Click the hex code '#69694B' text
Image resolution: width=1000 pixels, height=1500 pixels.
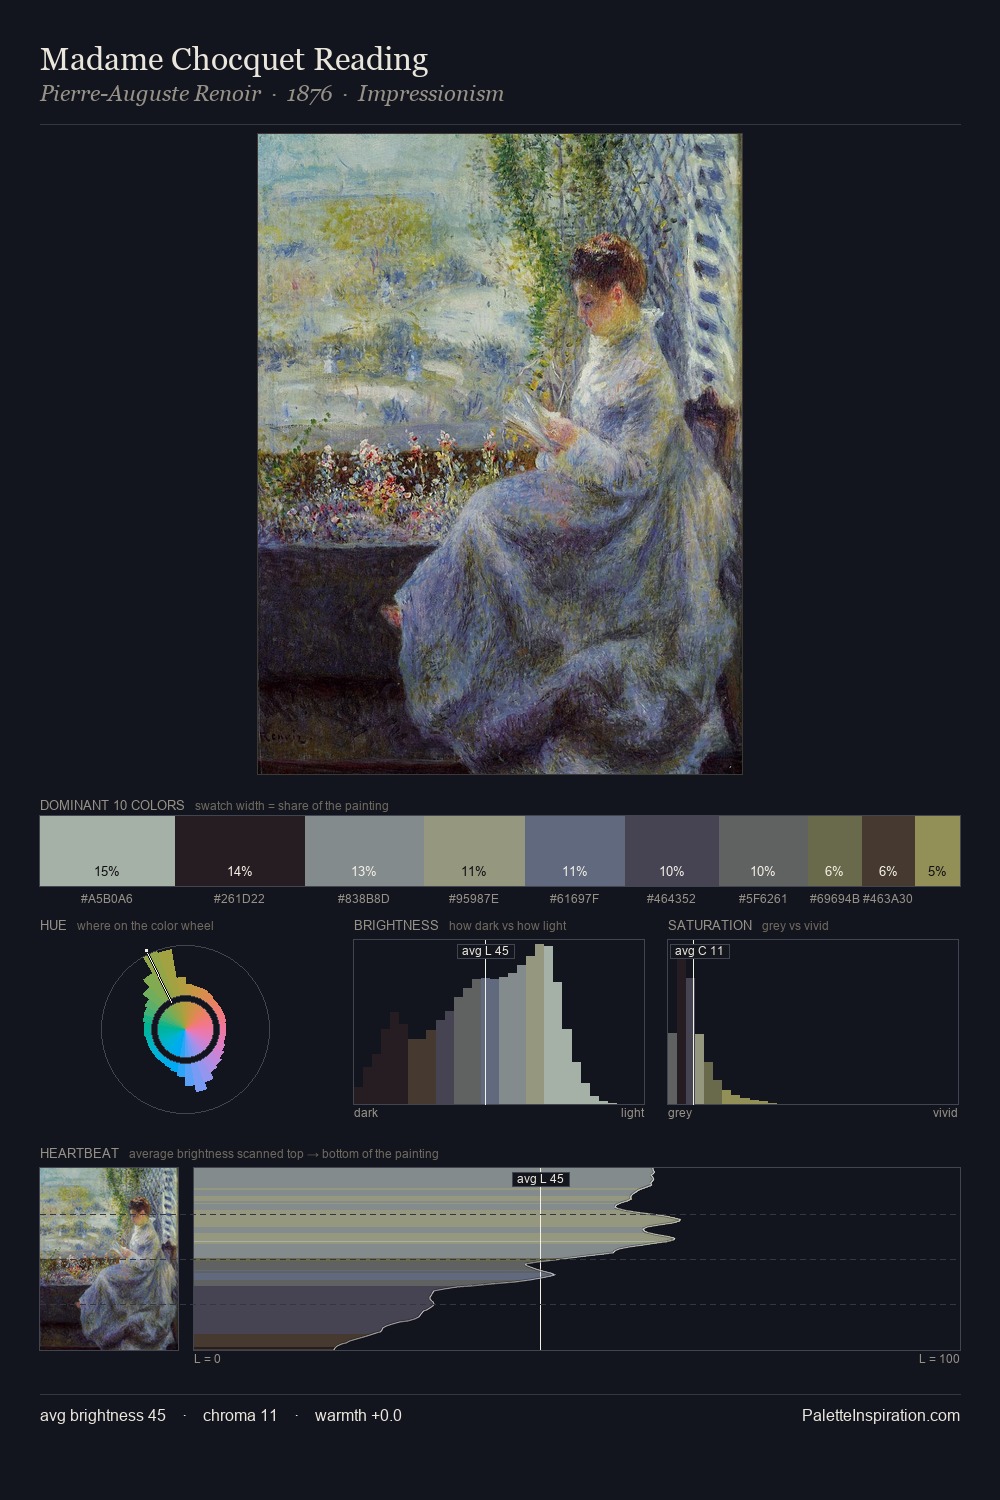834,899
